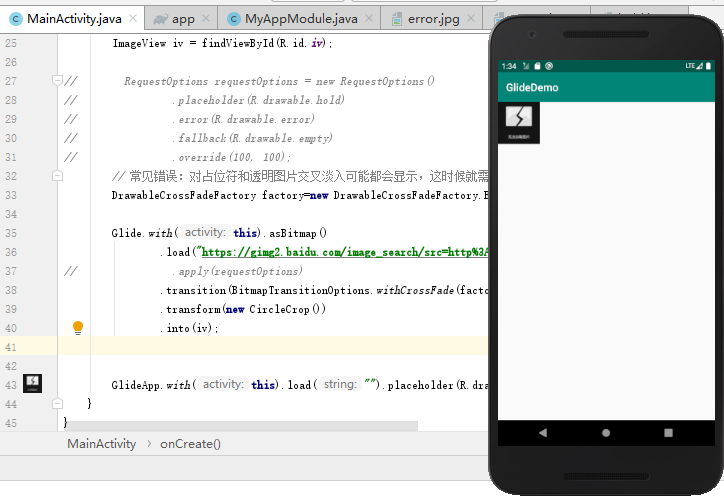Click the Java class icon on MainActivity.java tab

click(x=16, y=19)
